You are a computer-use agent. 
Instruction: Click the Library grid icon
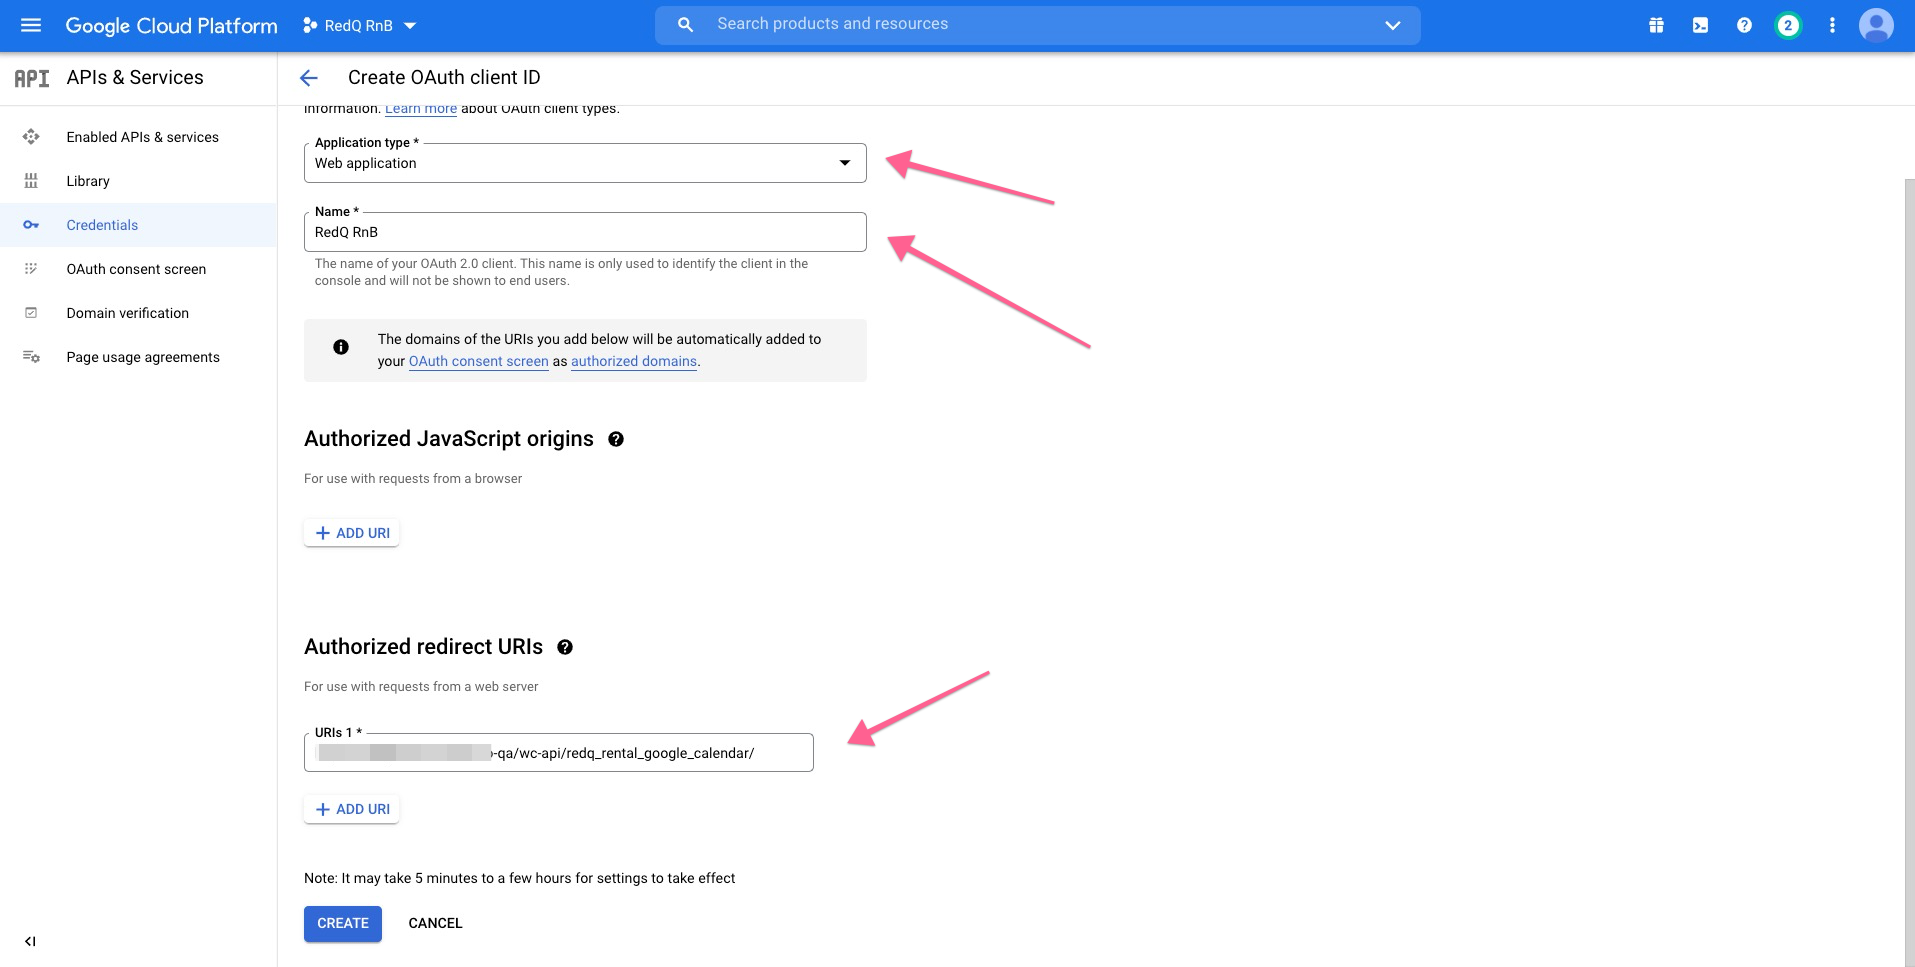point(31,181)
